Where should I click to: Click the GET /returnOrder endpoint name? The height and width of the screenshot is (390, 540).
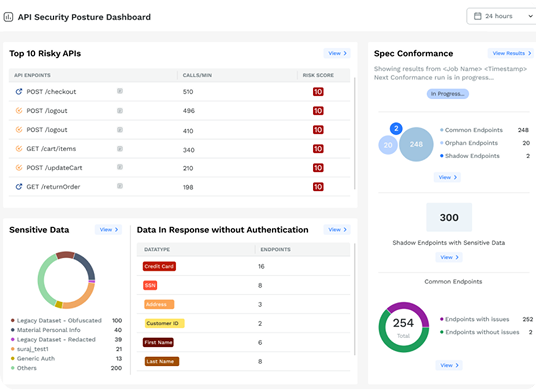53,186
